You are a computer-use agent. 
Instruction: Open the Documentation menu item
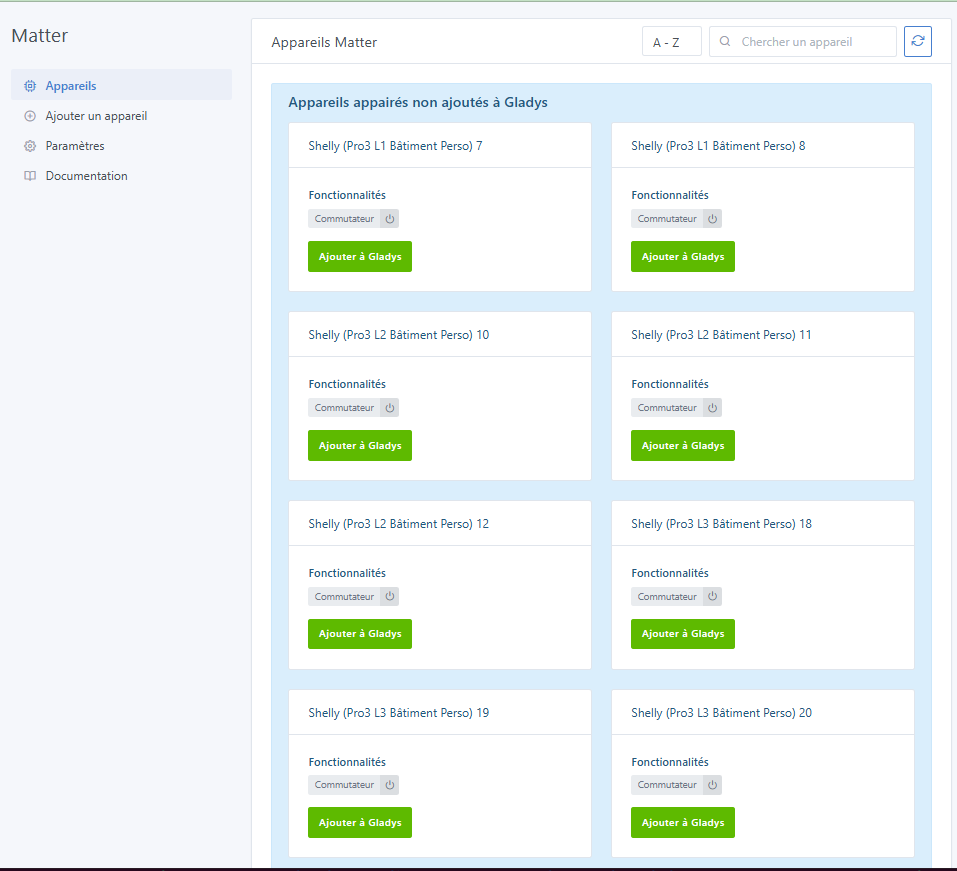[86, 176]
